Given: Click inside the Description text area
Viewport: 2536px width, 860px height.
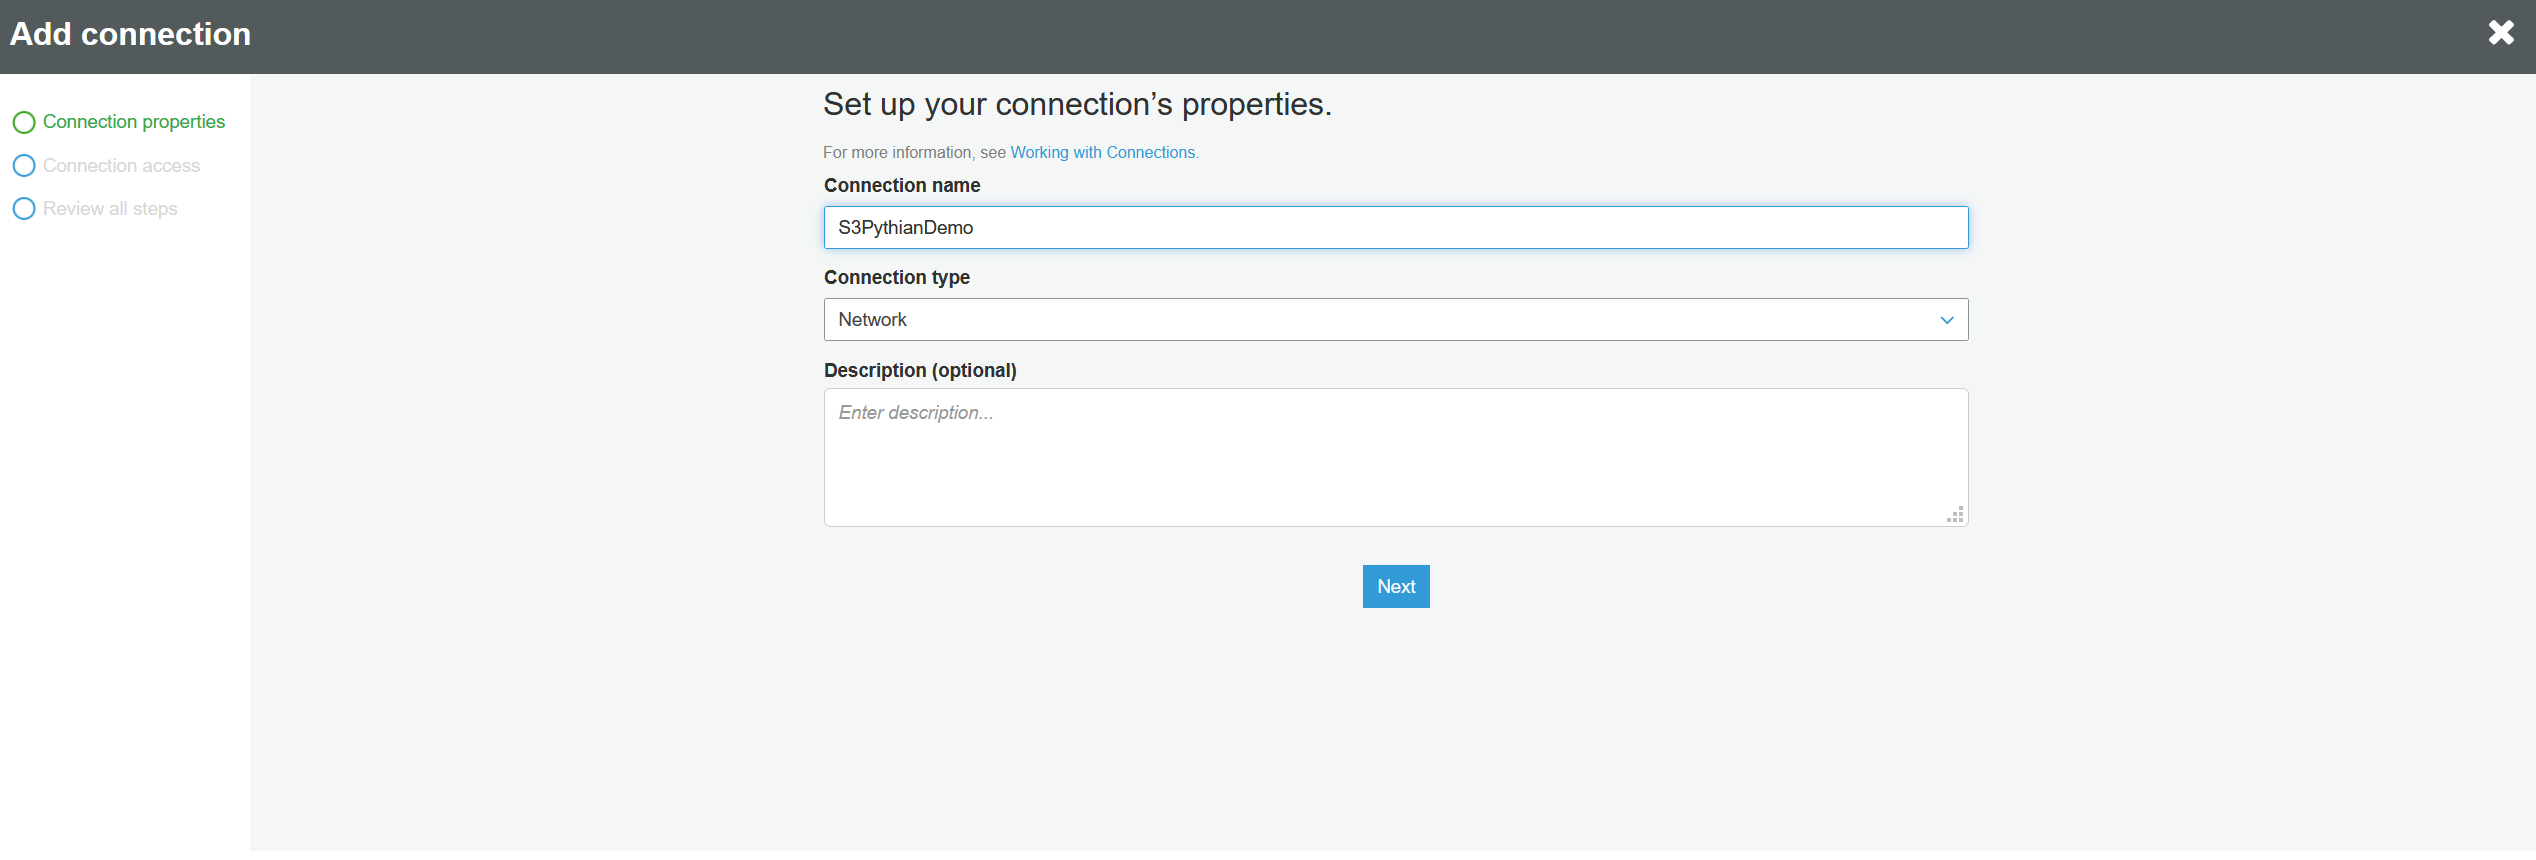Looking at the screenshot, I should [1395, 457].
